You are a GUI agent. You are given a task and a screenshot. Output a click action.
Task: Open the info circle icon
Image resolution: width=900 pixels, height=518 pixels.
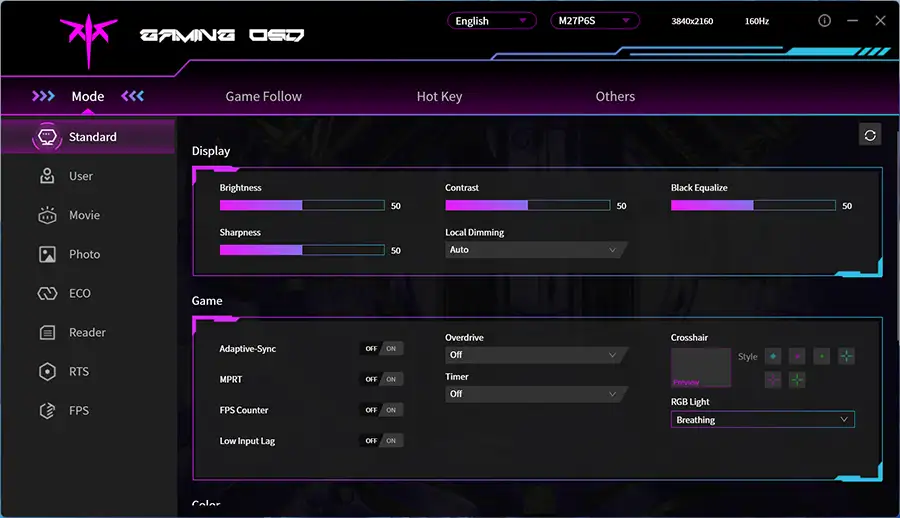[x=824, y=21]
